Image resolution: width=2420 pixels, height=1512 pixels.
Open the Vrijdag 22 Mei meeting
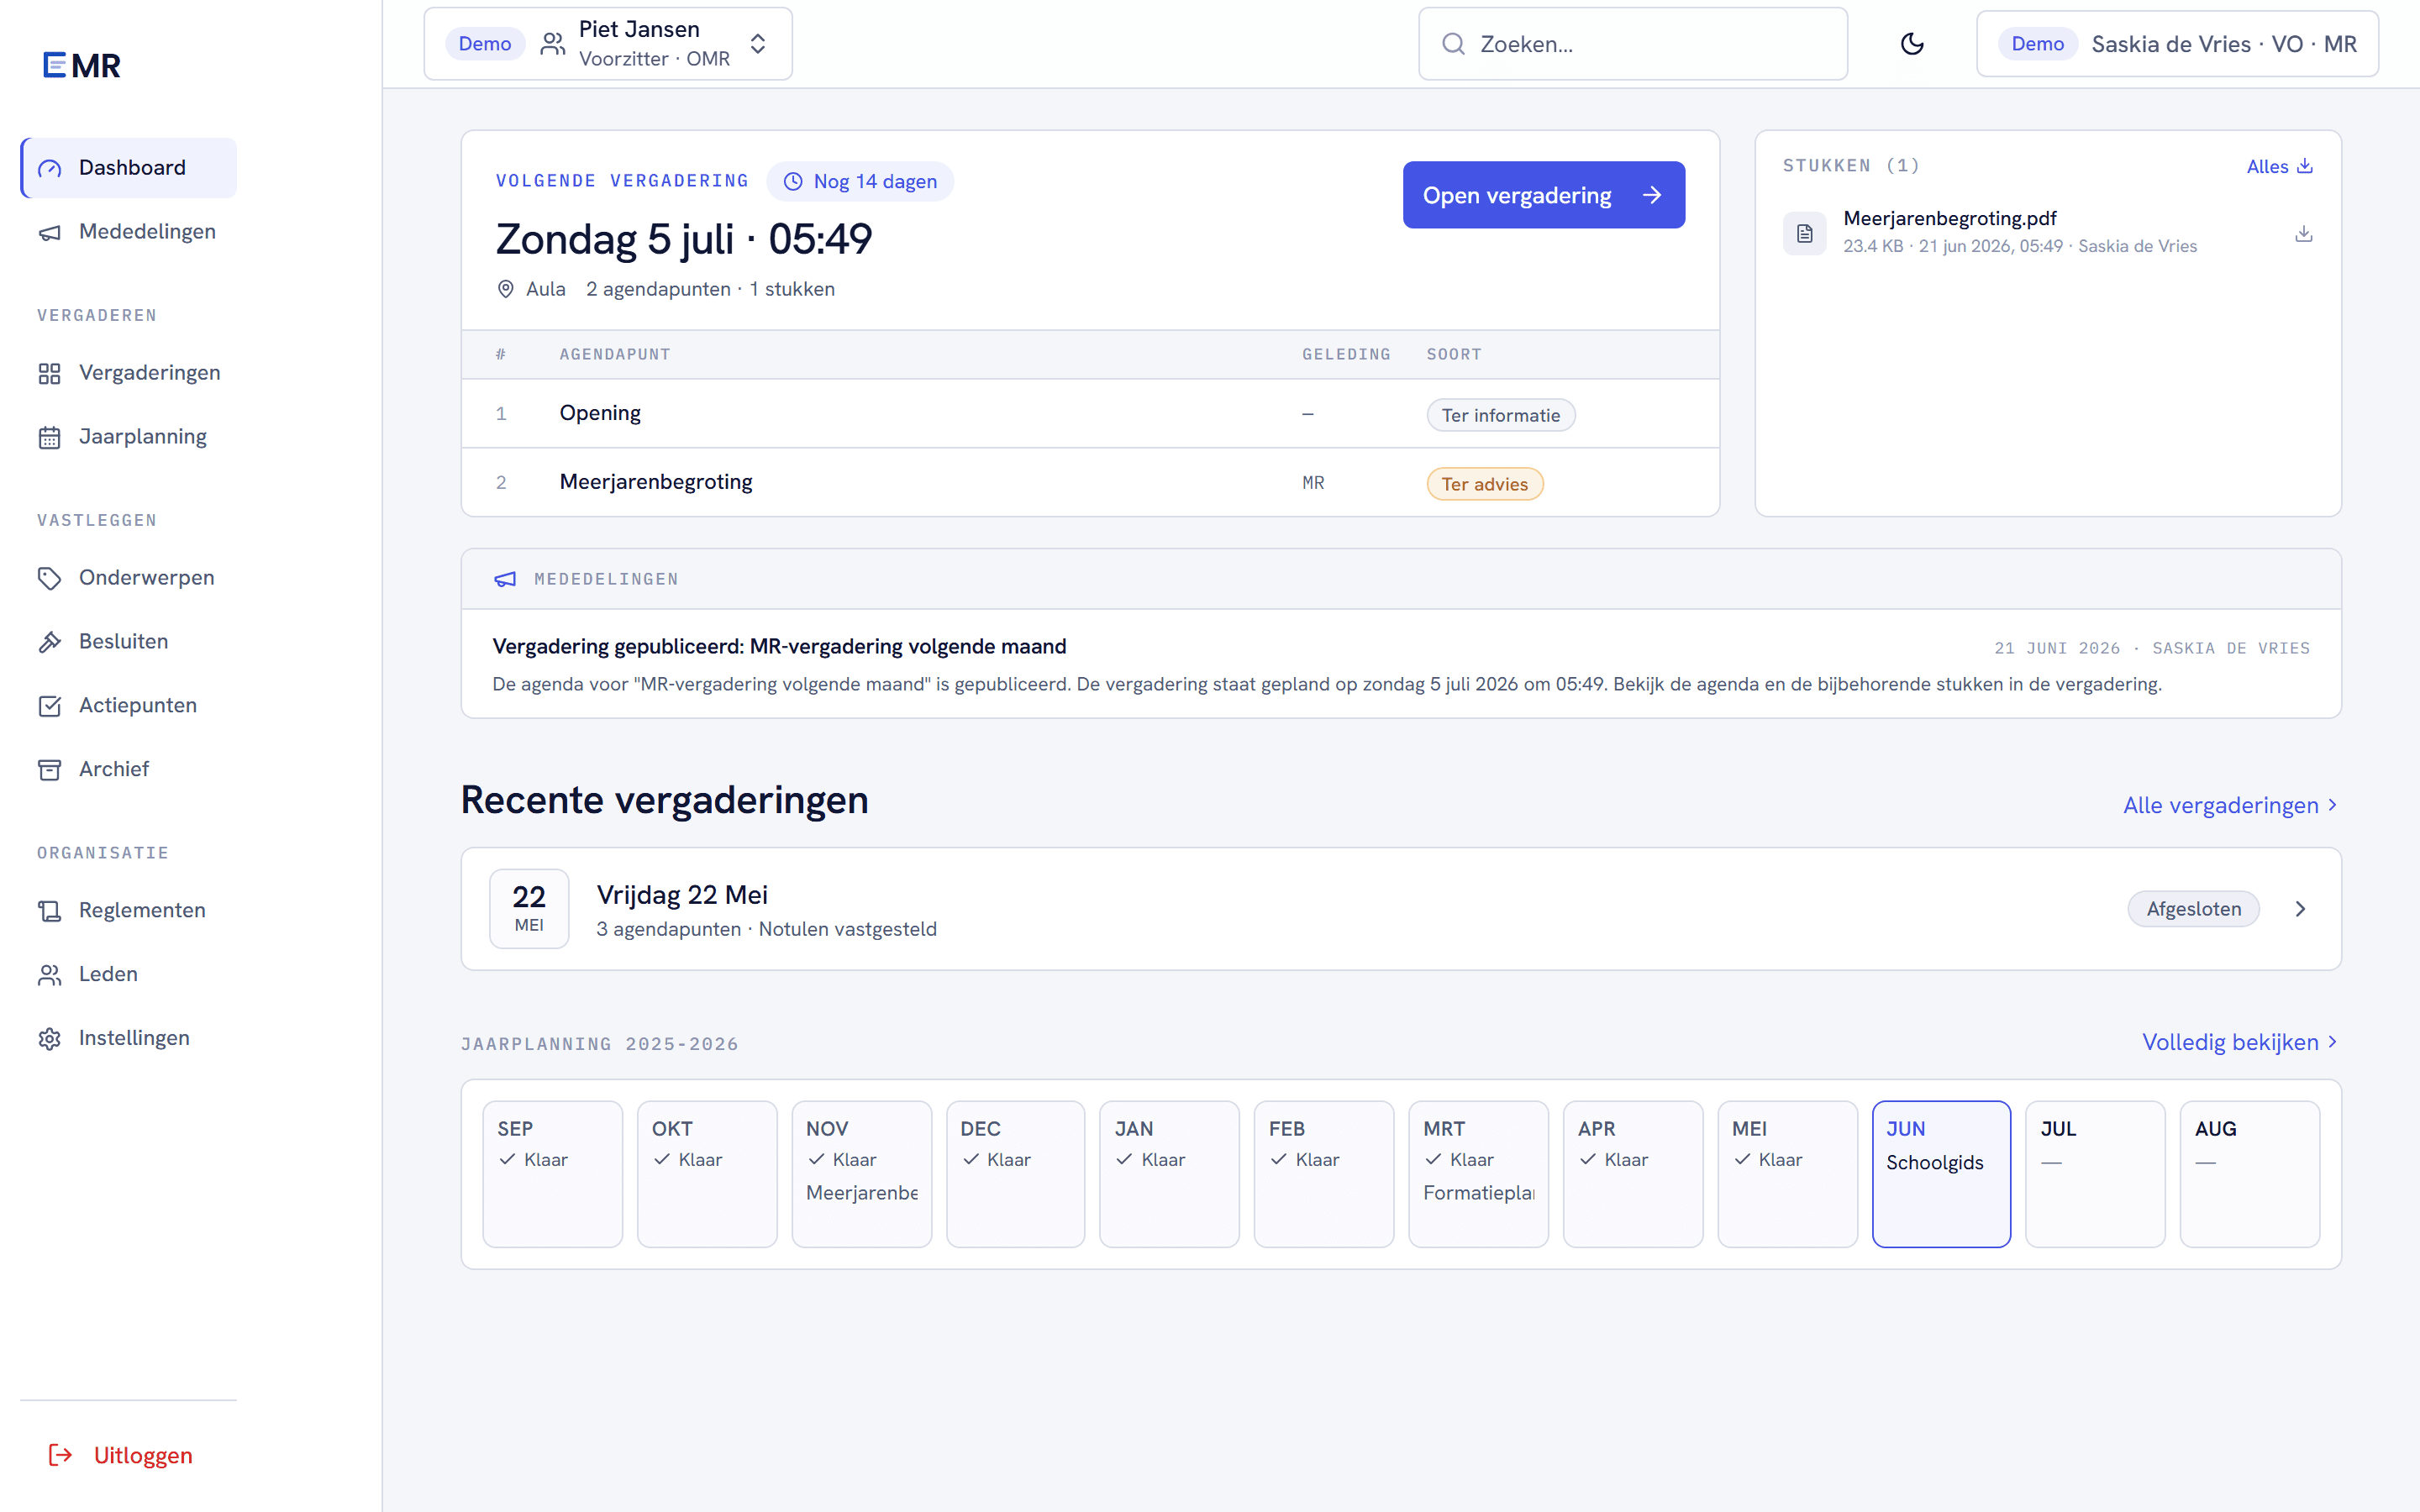tap(1400, 908)
